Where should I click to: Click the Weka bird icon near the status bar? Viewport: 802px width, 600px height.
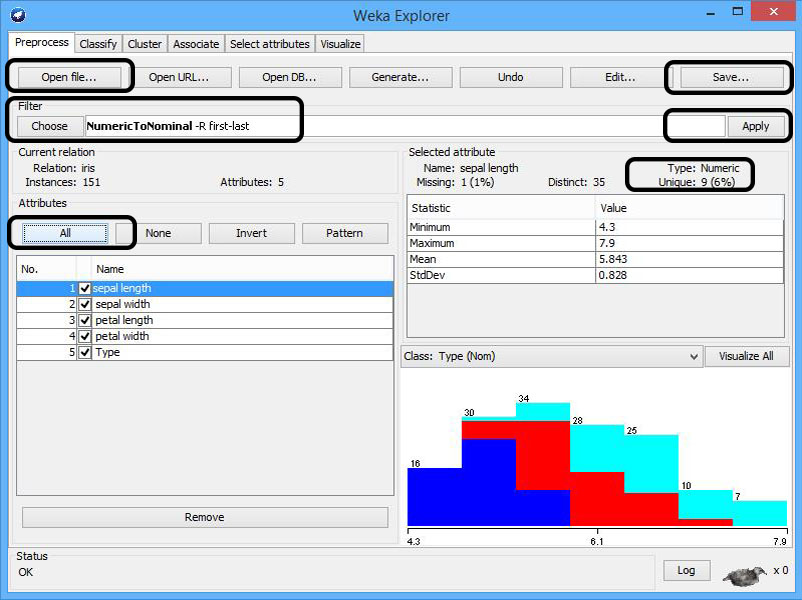tap(741, 570)
